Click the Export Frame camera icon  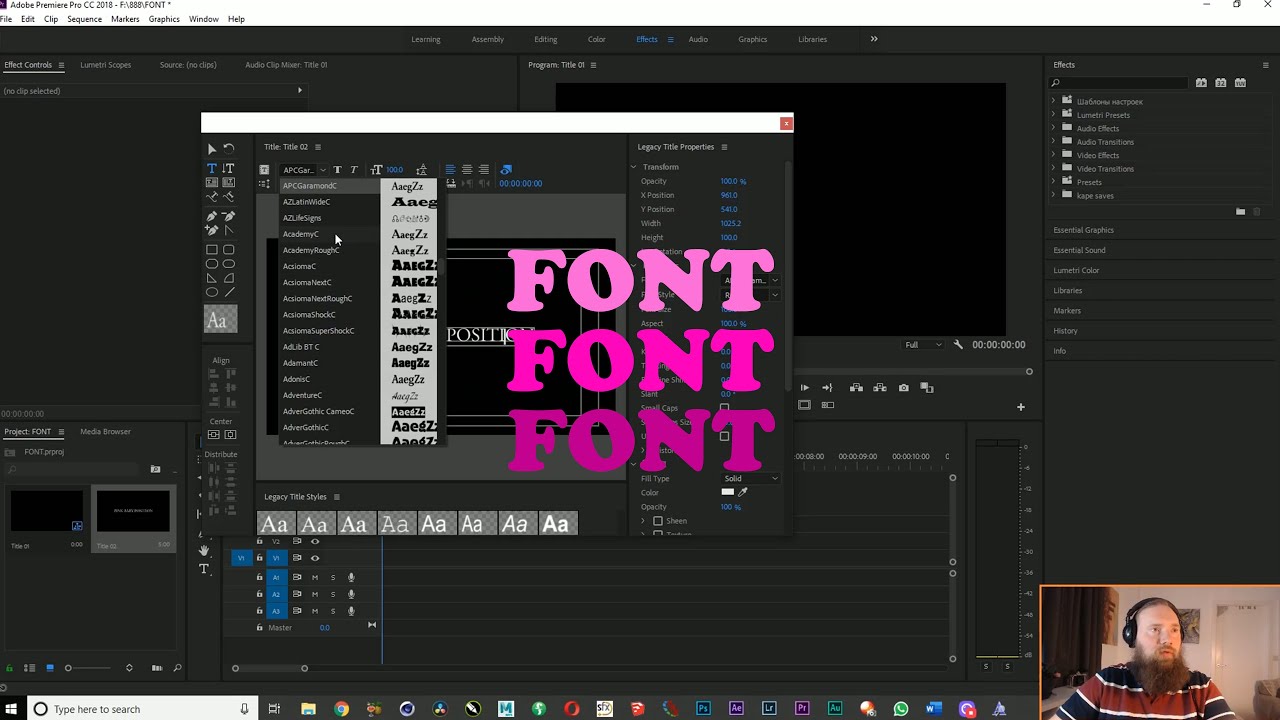pos(904,388)
